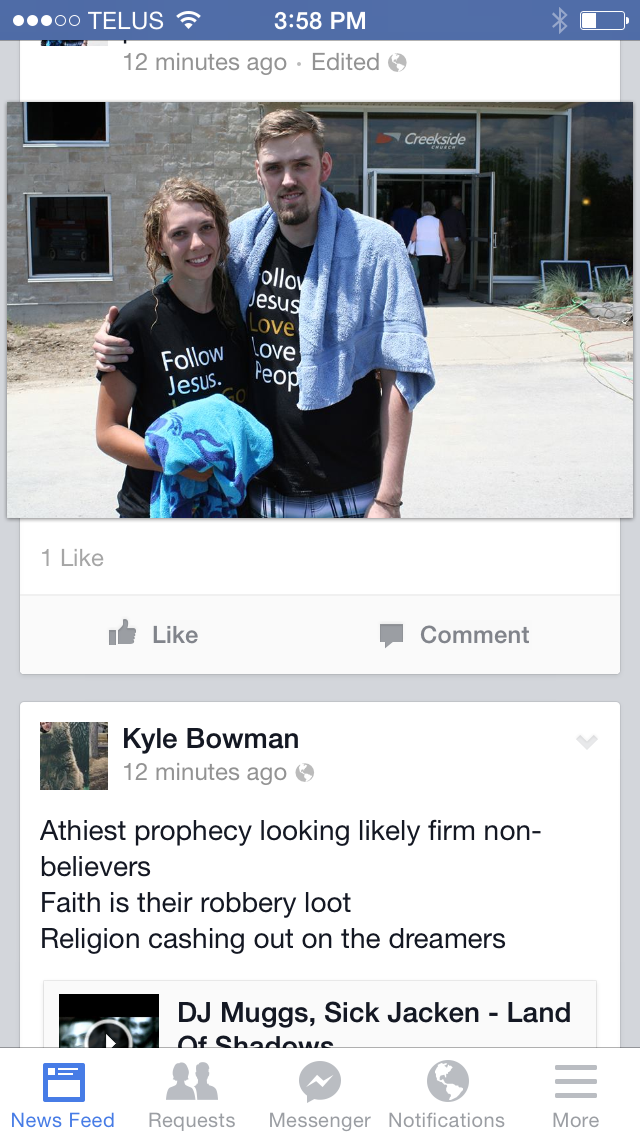Open the Messenger icon
Screen dimensions: 640x1136
320,1082
